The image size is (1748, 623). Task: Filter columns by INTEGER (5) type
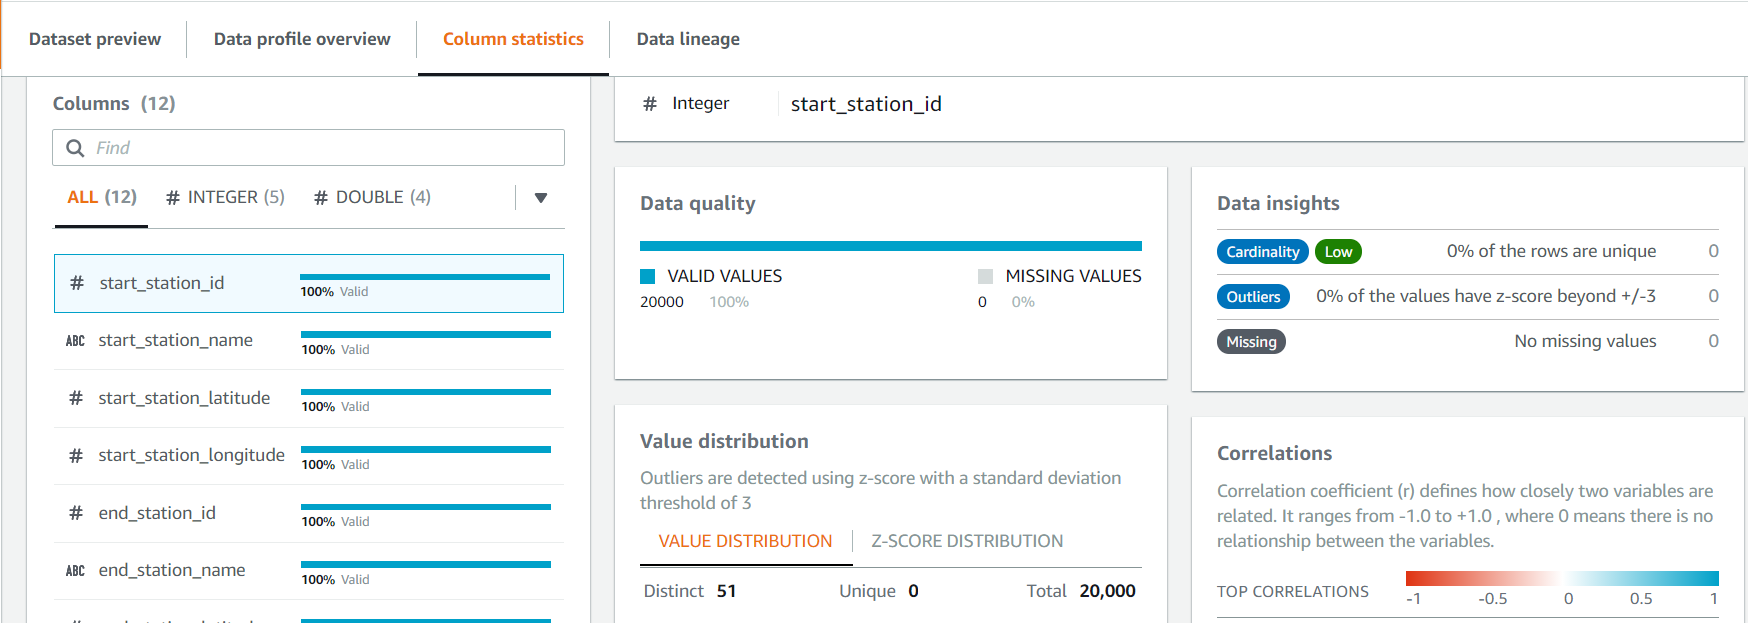click(225, 198)
